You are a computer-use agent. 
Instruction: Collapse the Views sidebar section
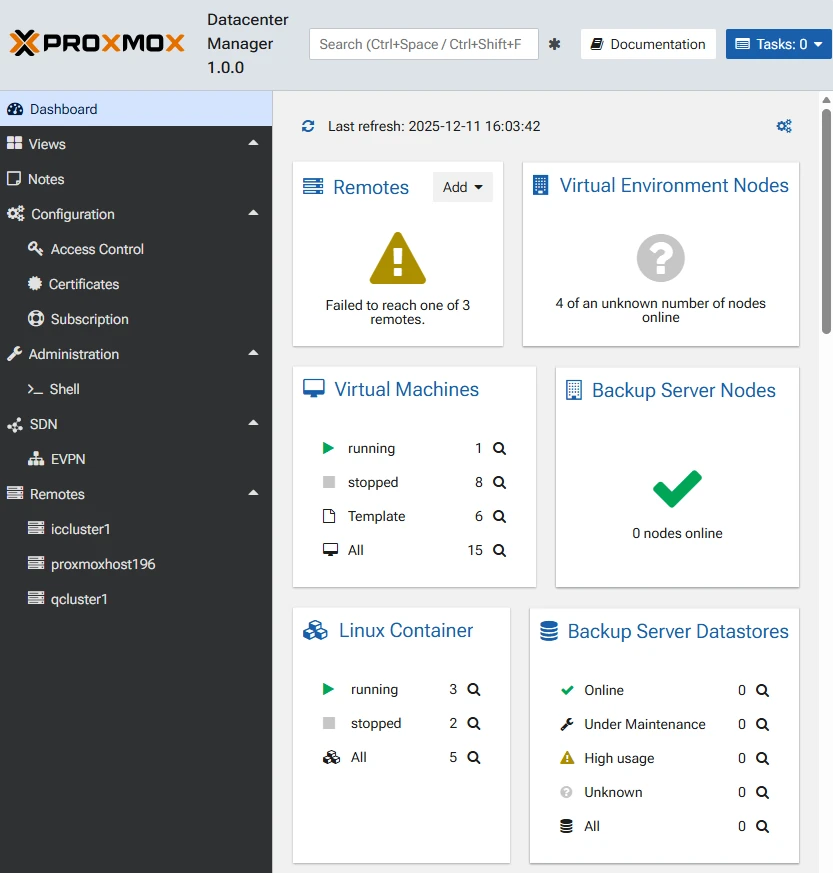[253, 144]
